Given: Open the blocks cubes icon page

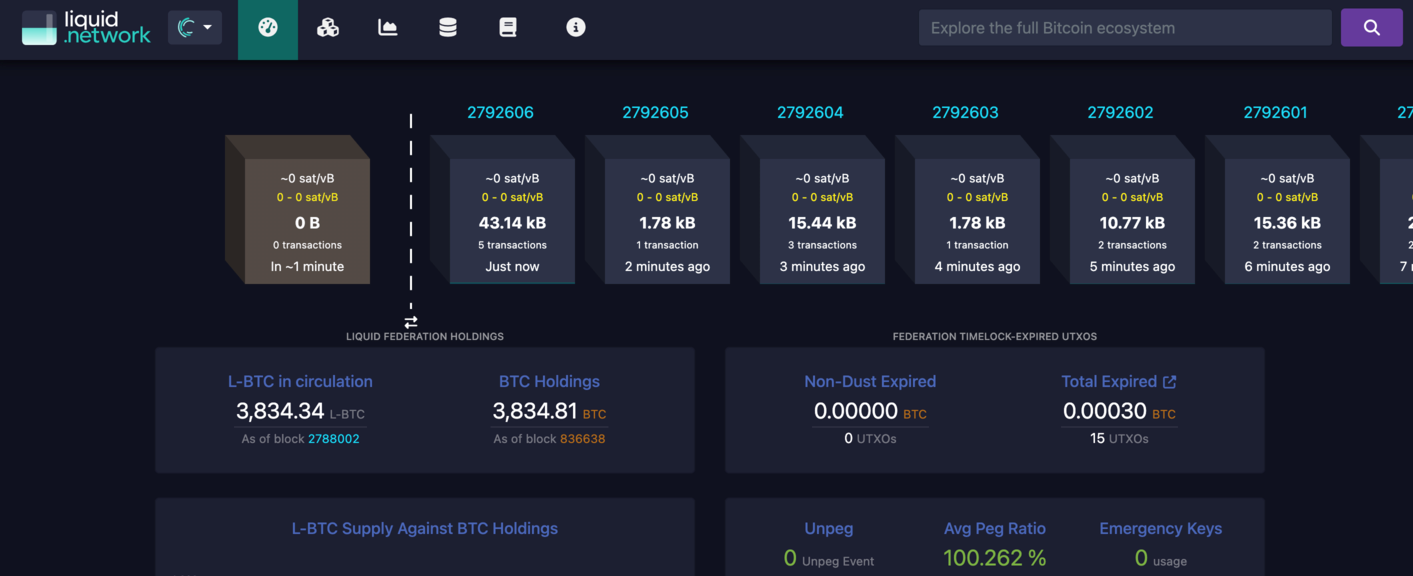Looking at the screenshot, I should click(x=328, y=28).
